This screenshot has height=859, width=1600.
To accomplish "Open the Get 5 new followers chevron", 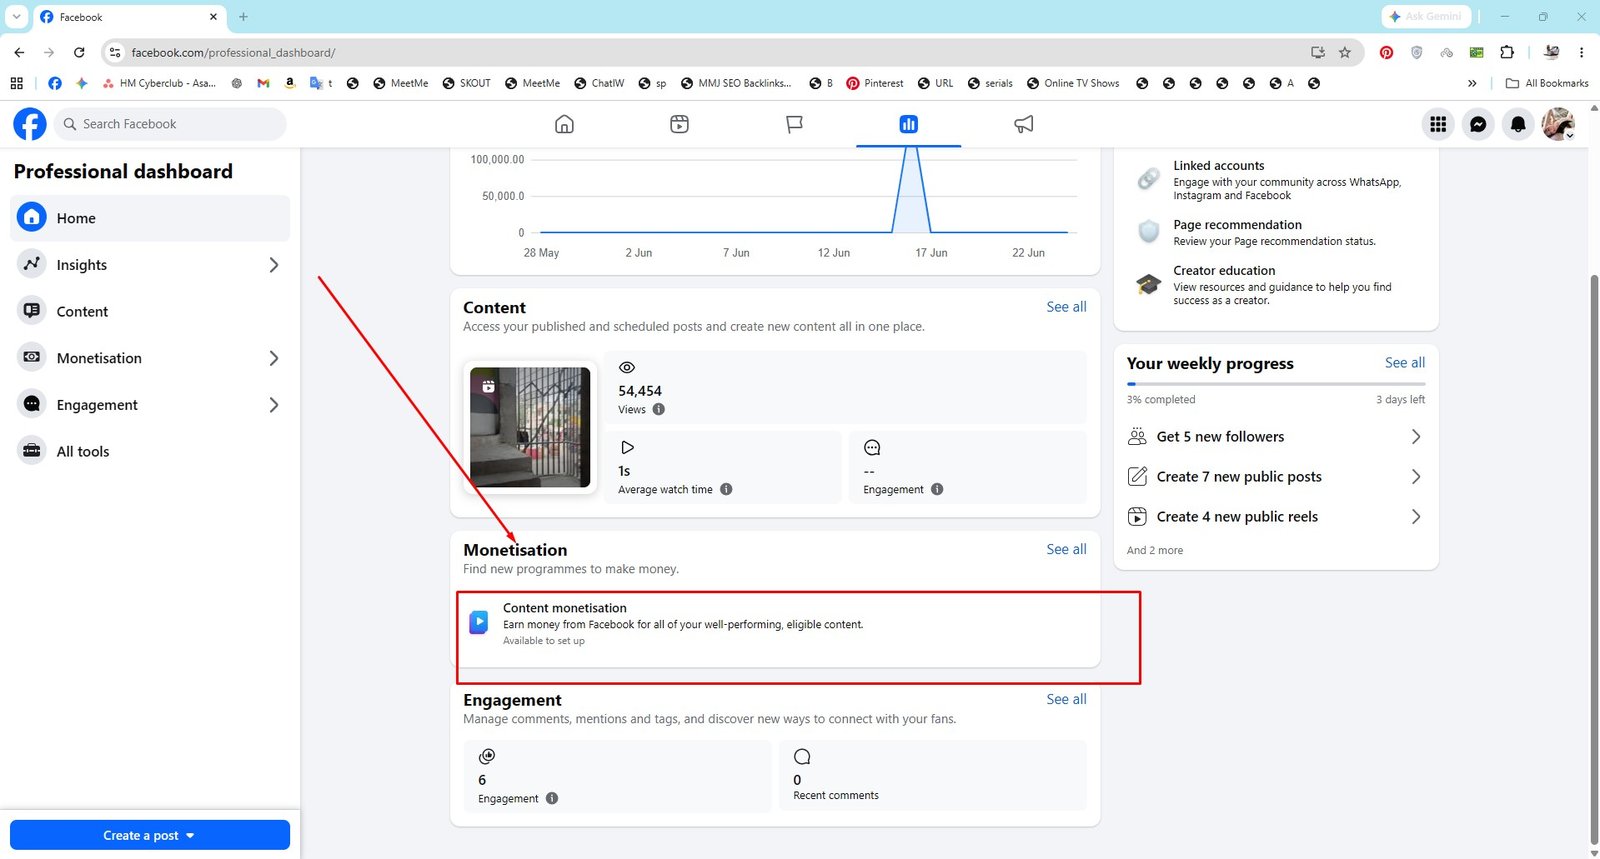I will pos(1415,437).
